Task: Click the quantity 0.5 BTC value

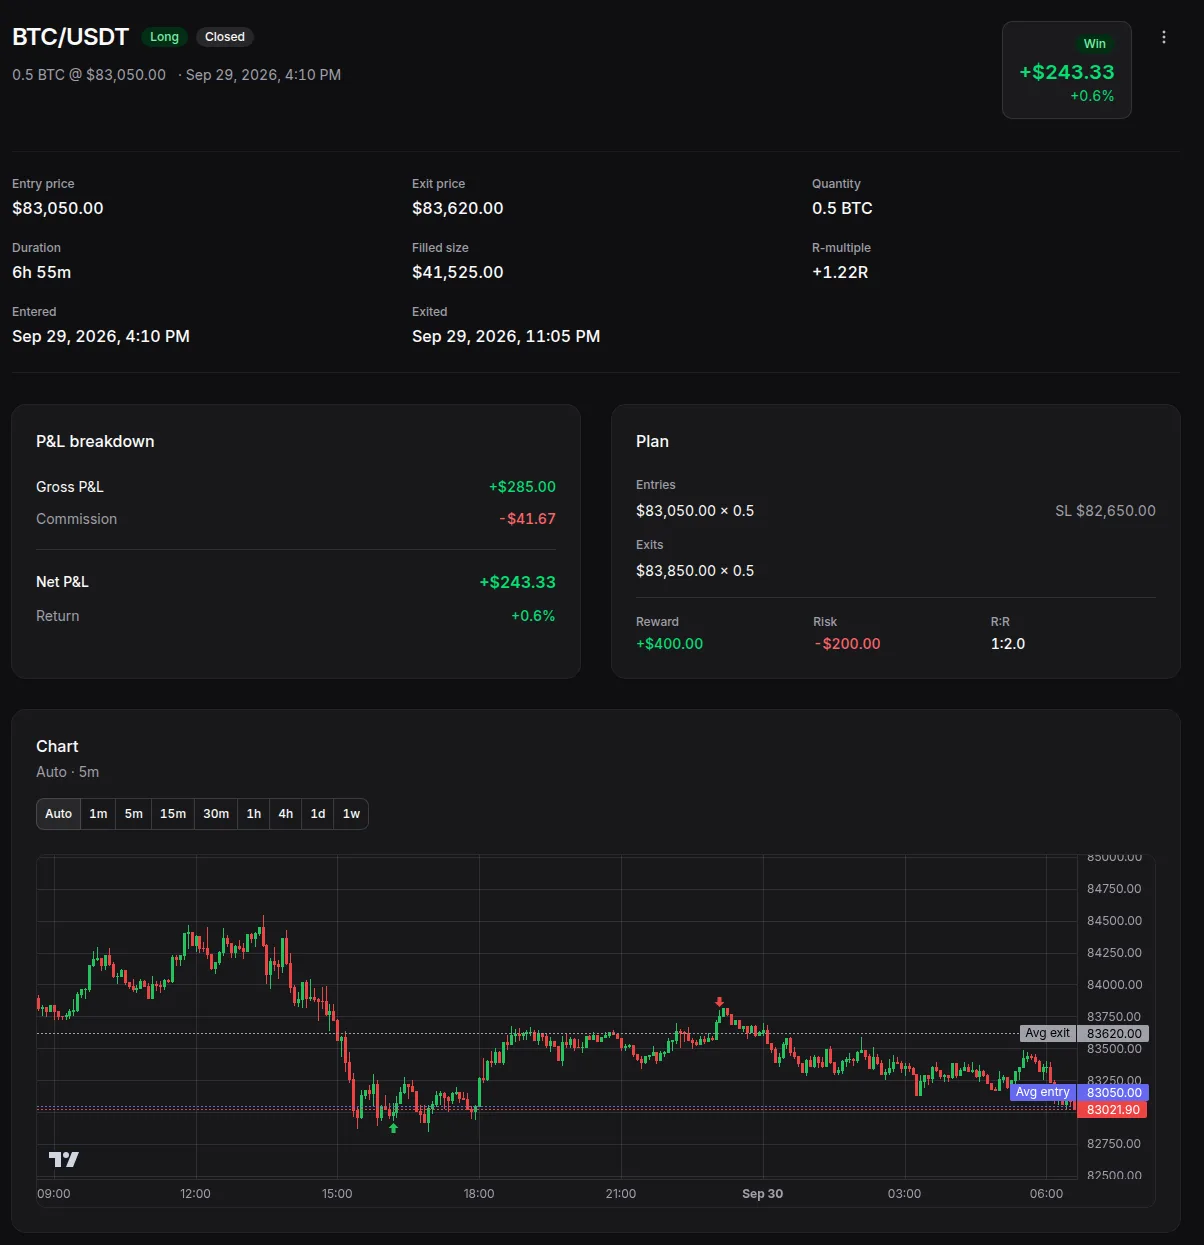Action: [x=842, y=208]
